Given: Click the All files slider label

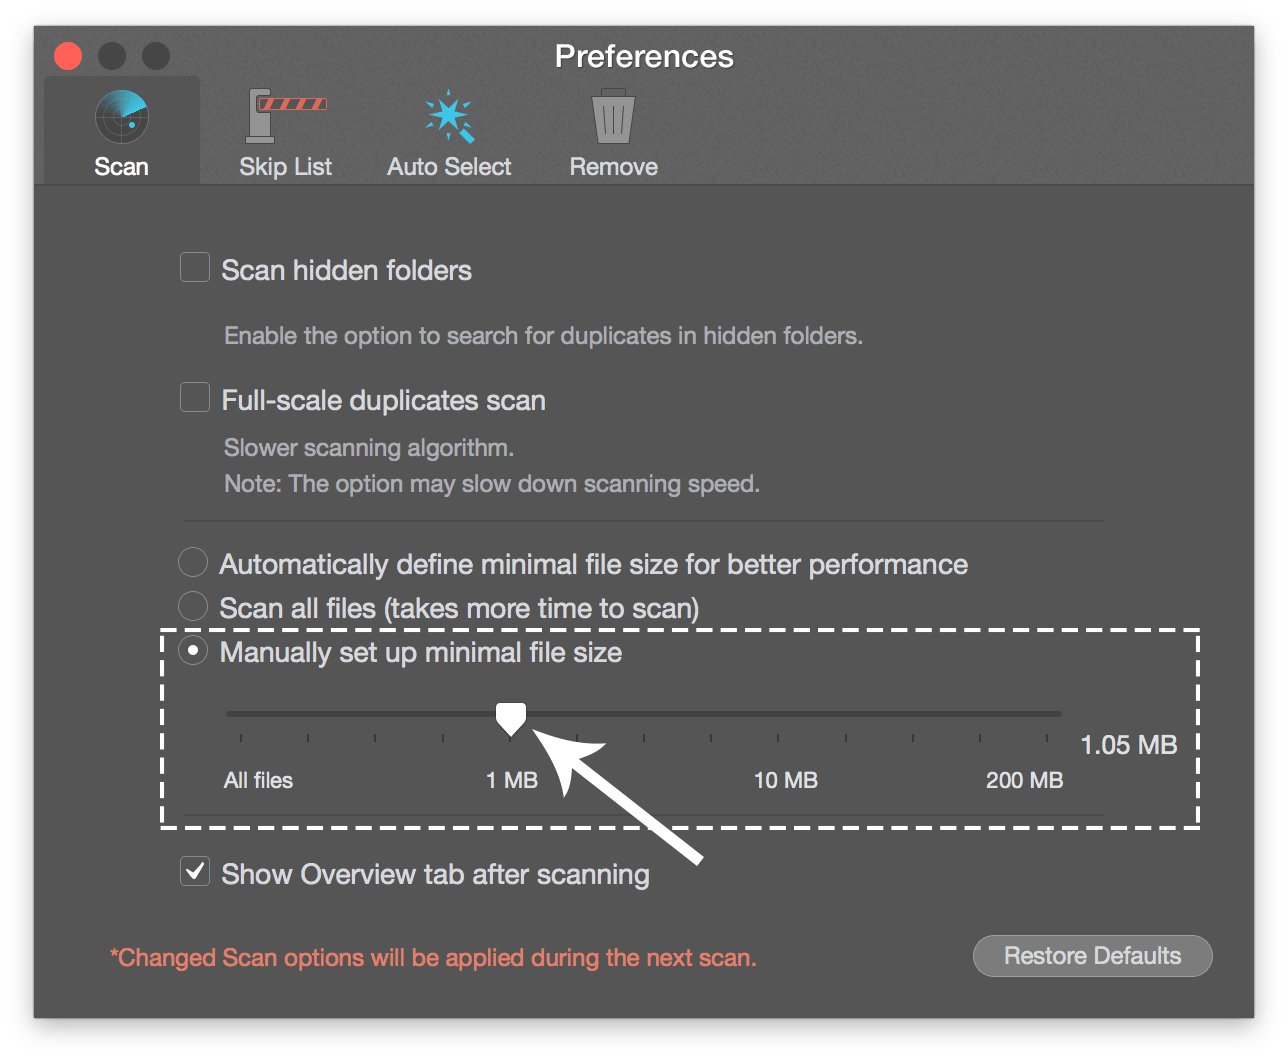Looking at the screenshot, I should (258, 780).
